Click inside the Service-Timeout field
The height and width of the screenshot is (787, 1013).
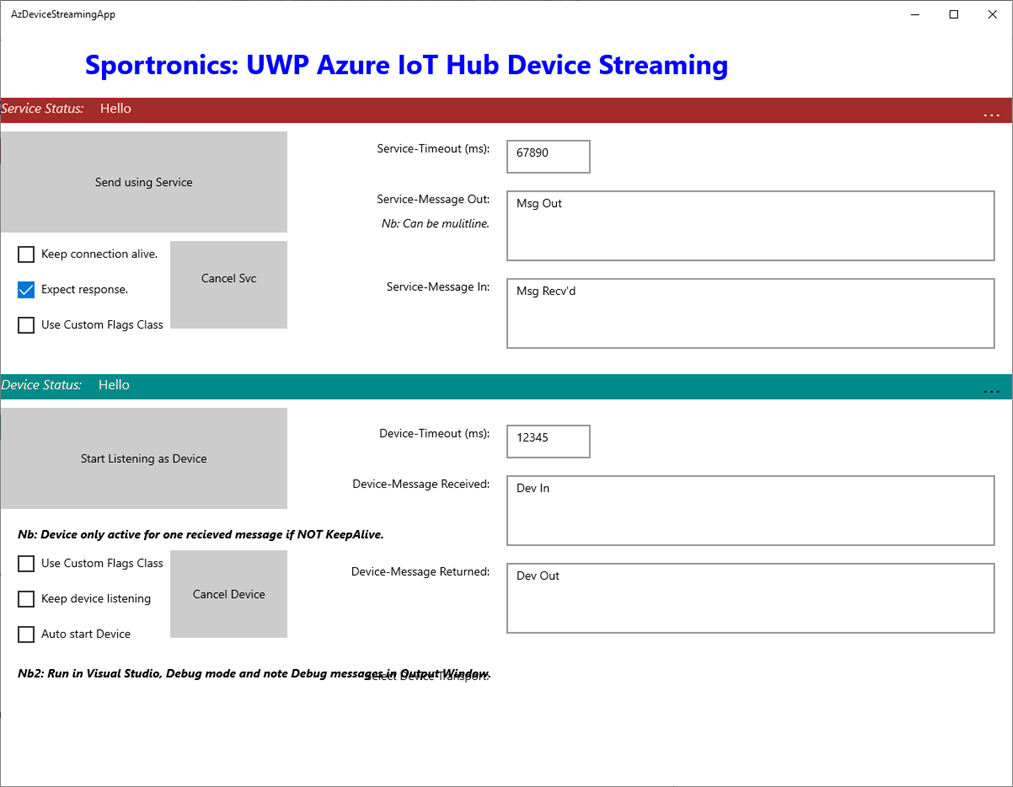coord(547,156)
